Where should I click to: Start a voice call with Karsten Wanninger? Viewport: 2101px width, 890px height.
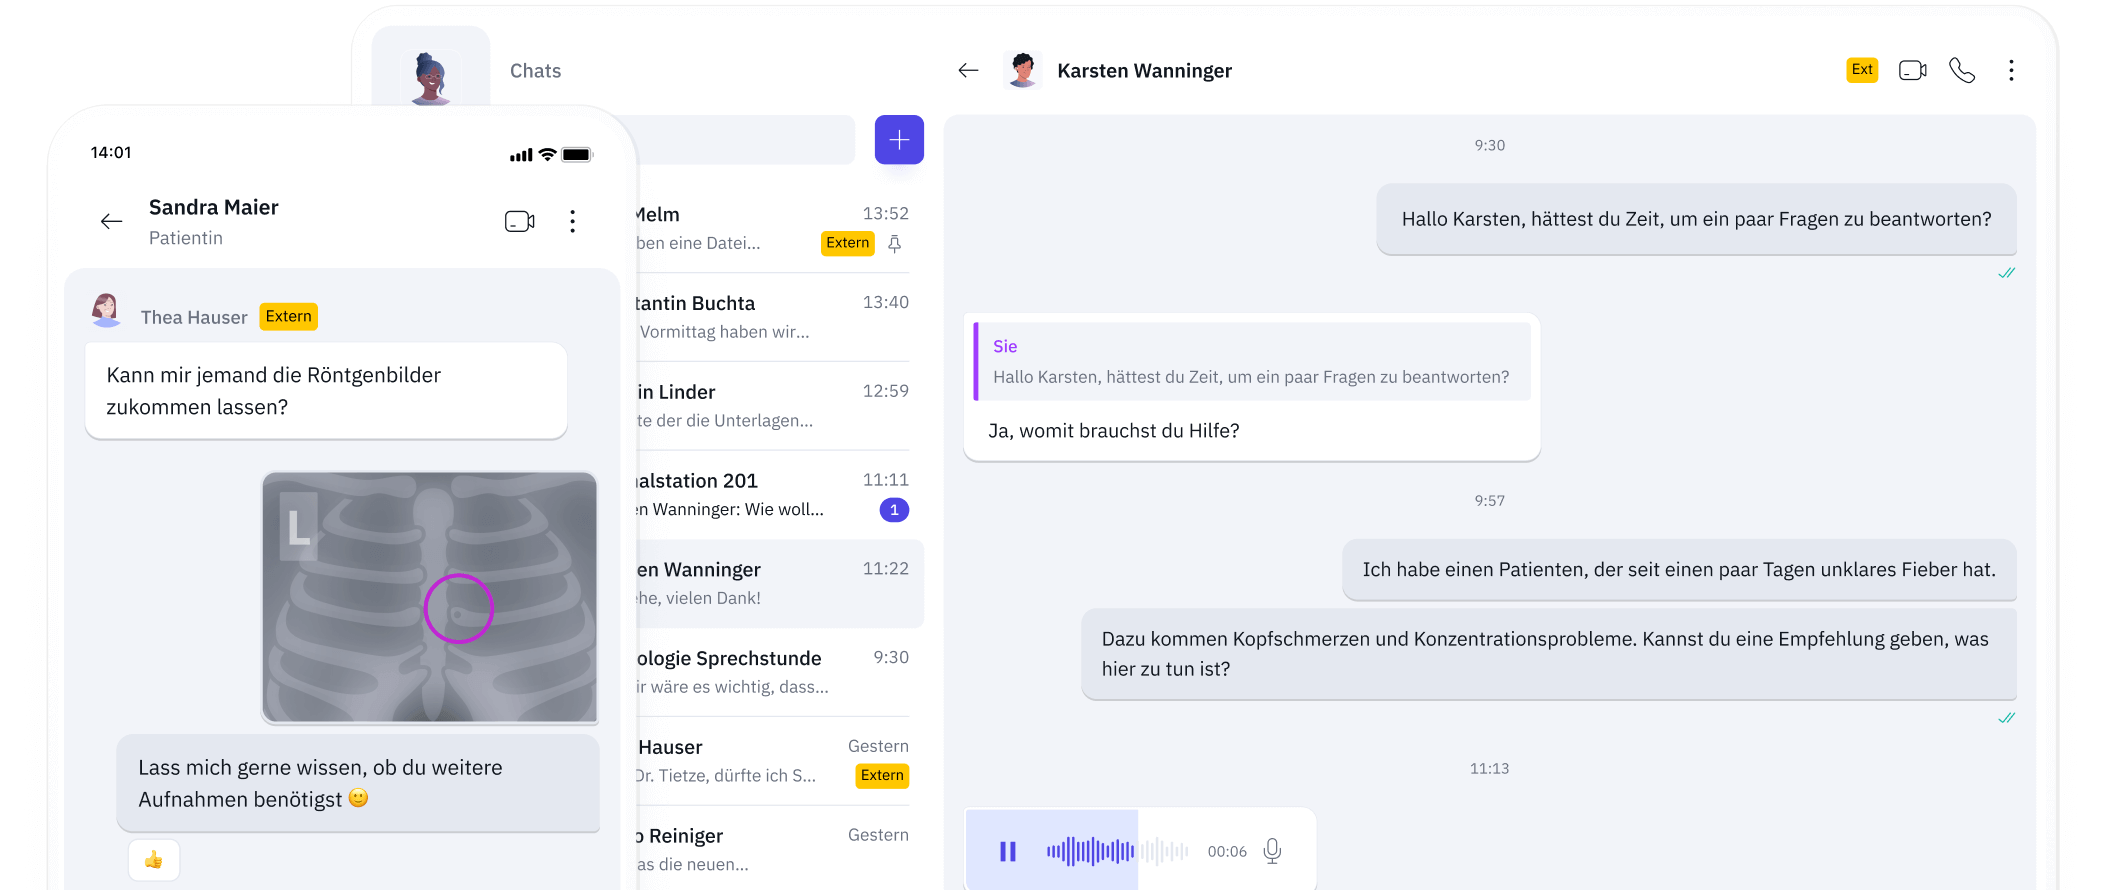1962,70
